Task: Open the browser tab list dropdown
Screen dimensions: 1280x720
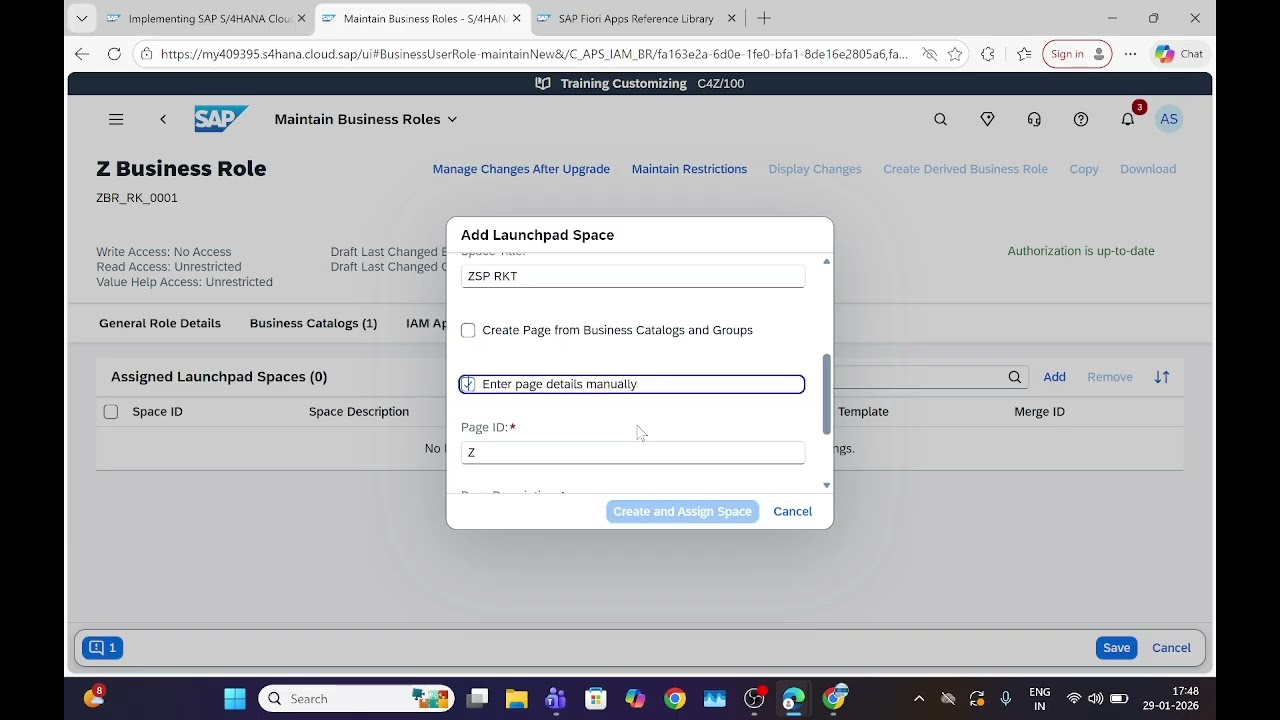Action: 82,18
